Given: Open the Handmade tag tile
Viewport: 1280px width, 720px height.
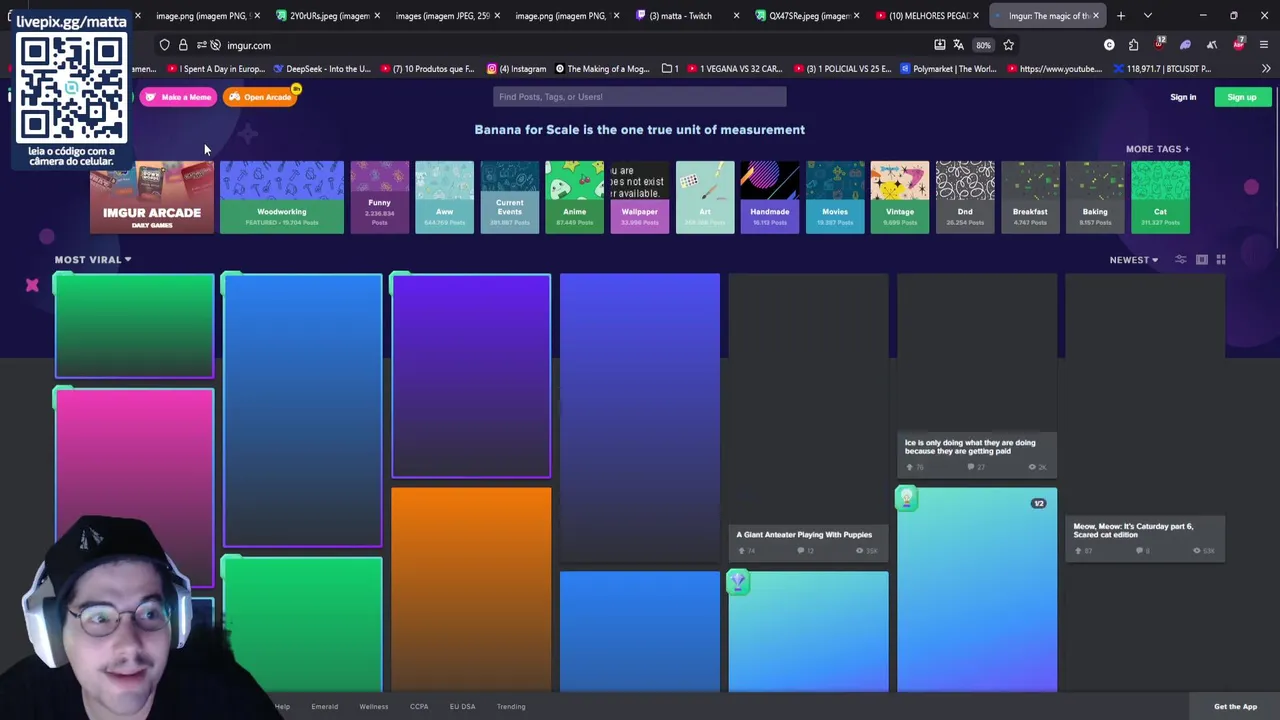Looking at the screenshot, I should tap(770, 197).
